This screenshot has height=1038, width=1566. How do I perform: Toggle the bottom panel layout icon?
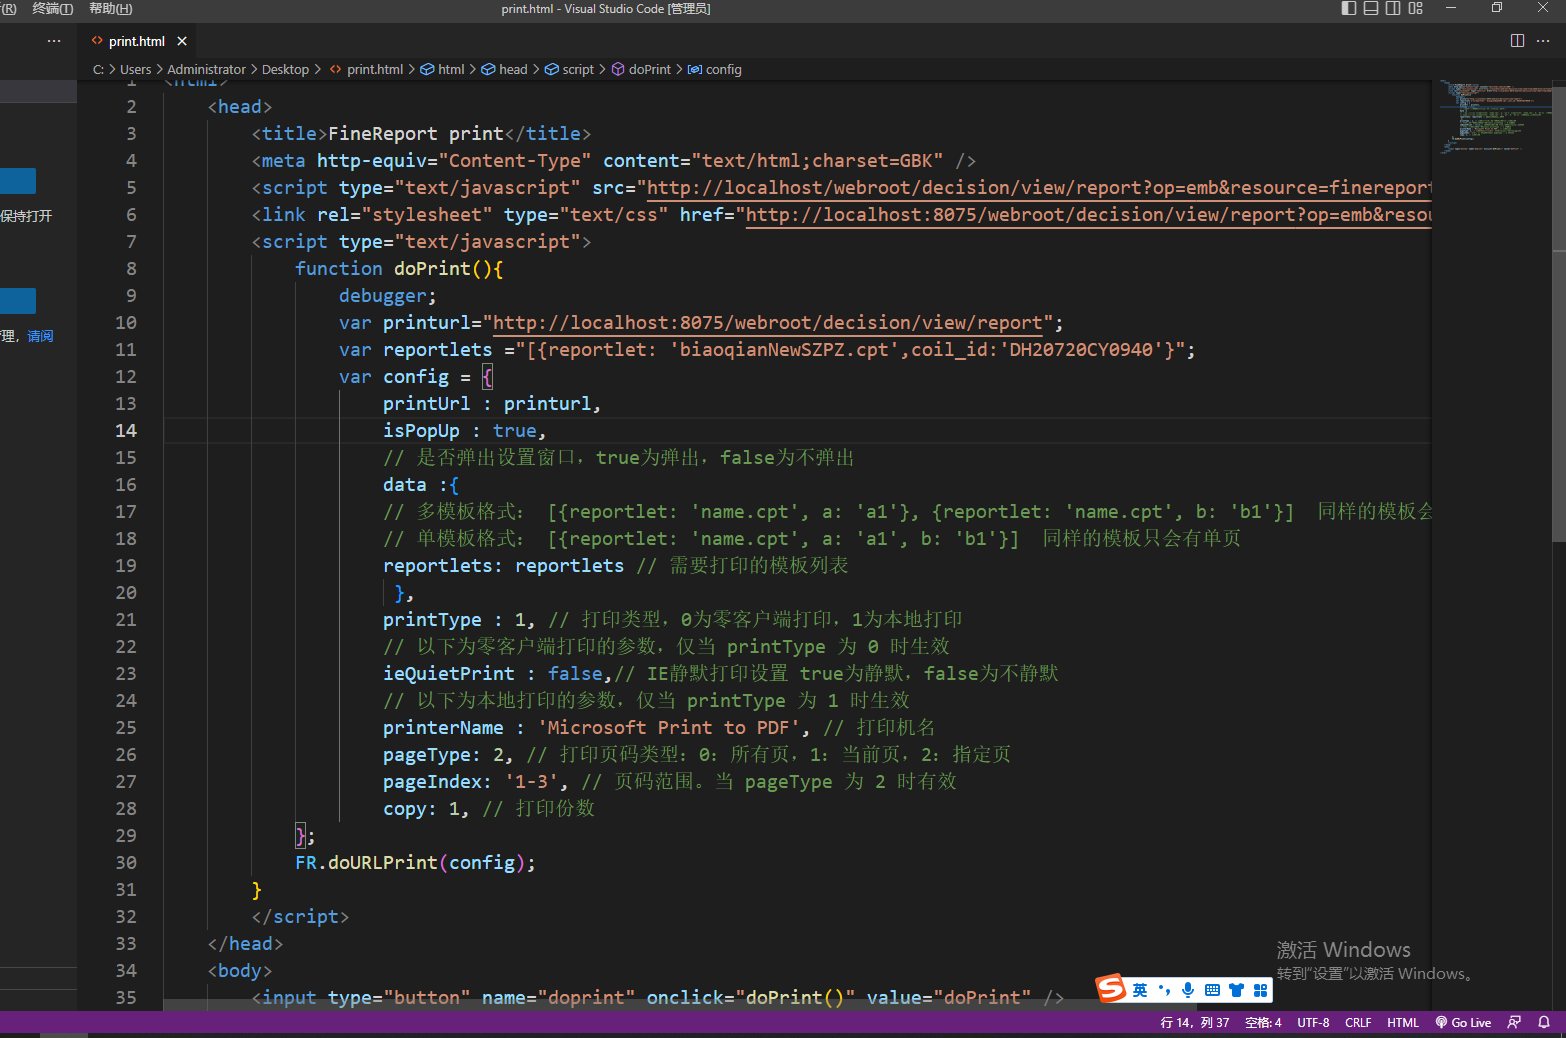1371,8
